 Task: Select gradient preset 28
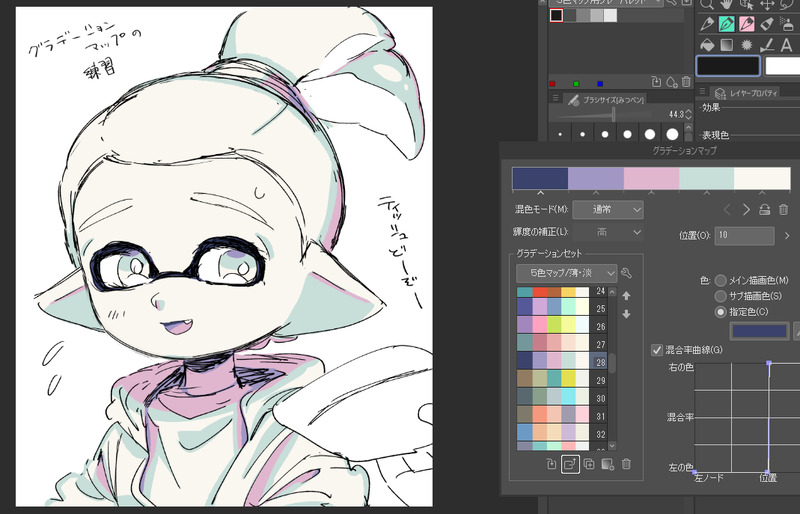(x=562, y=361)
